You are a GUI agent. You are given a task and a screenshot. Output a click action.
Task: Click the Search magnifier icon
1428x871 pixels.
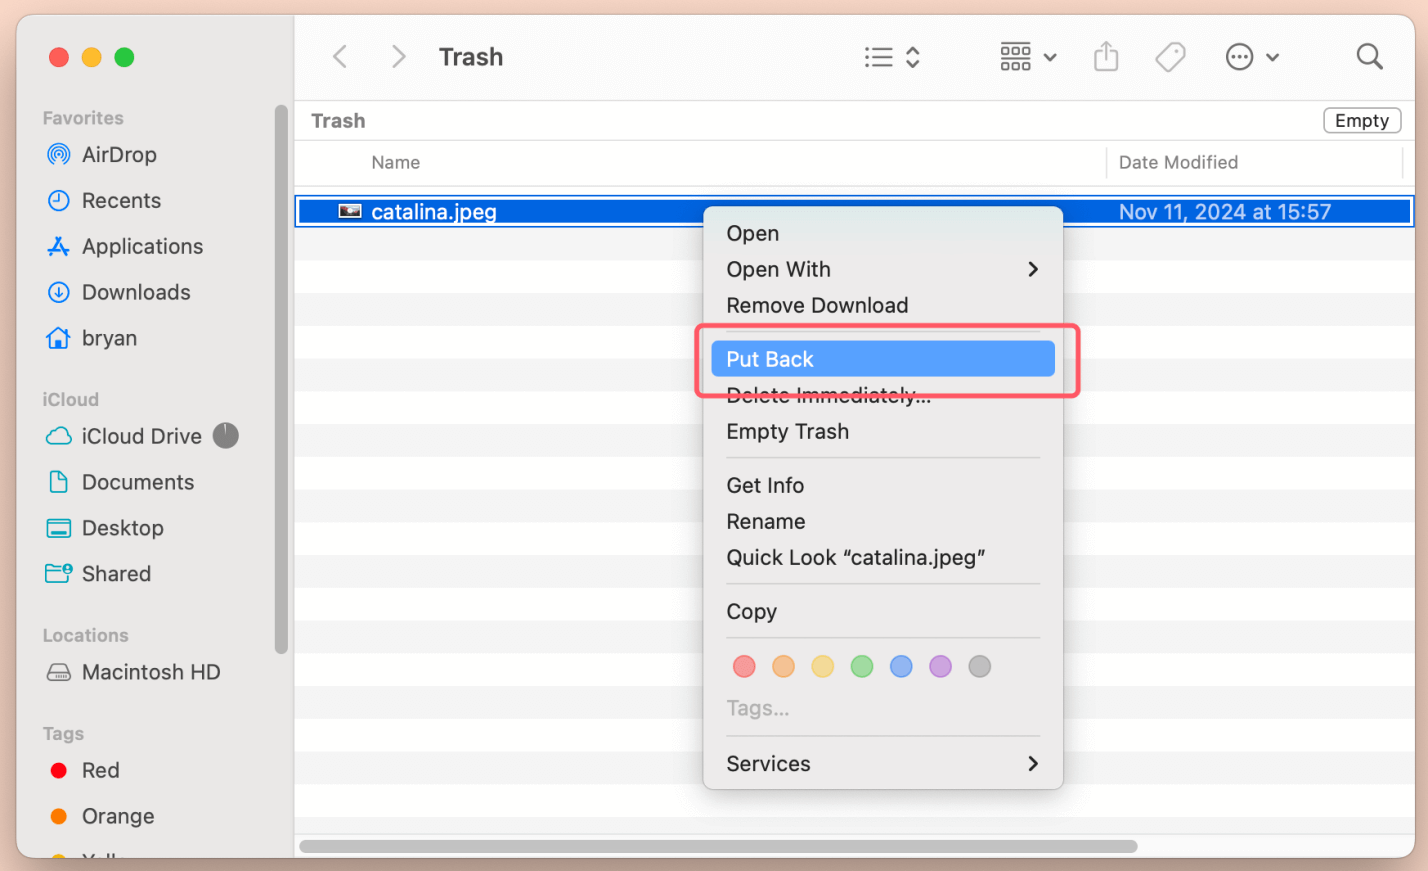1369,57
